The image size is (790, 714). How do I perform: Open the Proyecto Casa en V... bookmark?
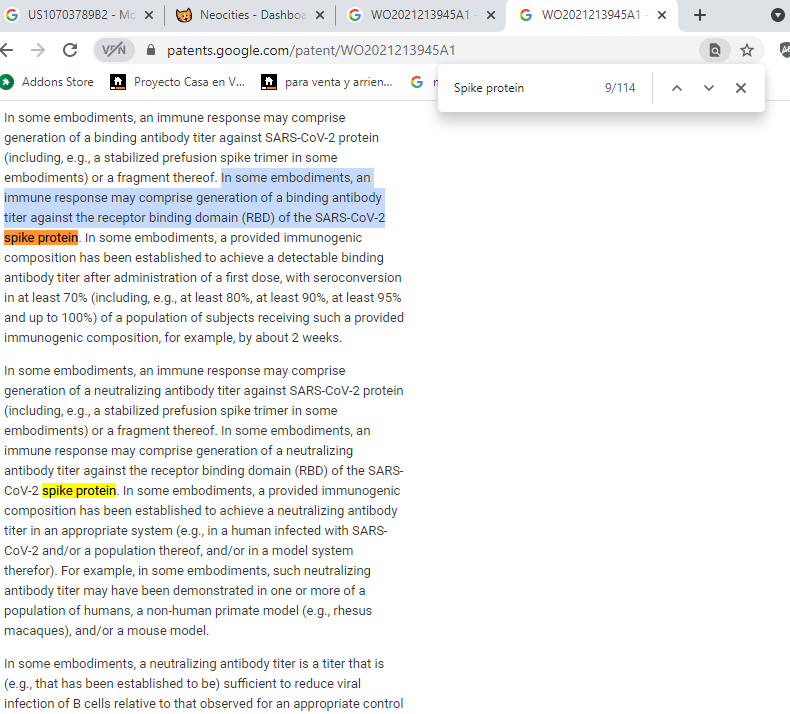178,82
